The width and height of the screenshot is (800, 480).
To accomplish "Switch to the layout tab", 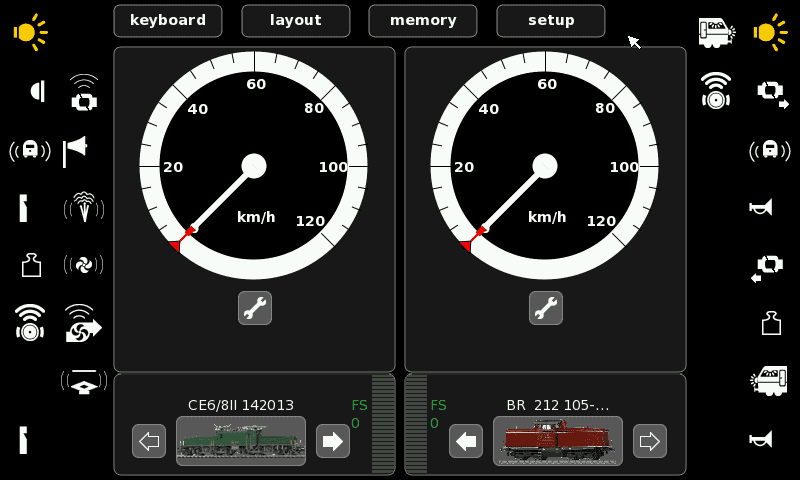I will tap(296, 21).
